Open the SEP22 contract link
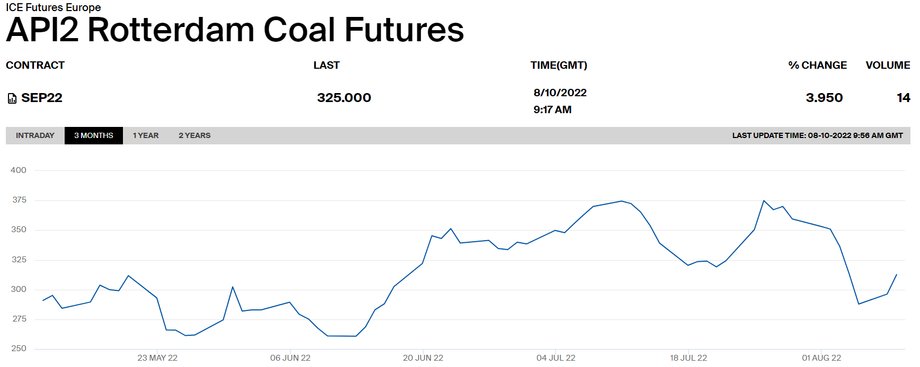 (42, 98)
